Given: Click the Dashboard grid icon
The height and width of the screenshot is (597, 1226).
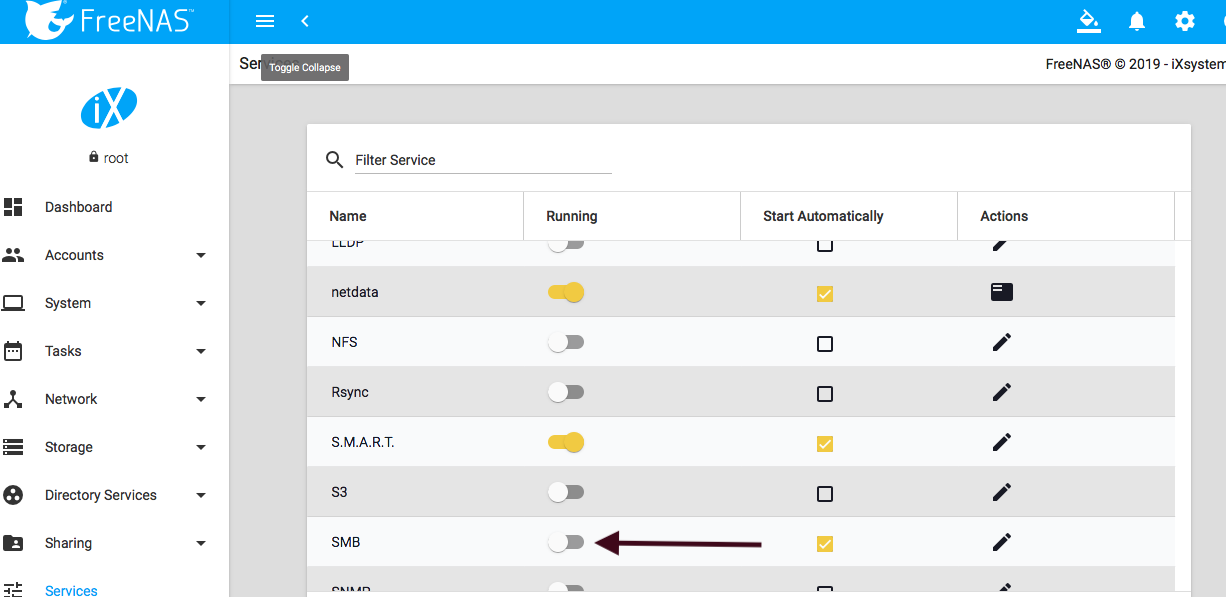Looking at the screenshot, I should tap(13, 207).
